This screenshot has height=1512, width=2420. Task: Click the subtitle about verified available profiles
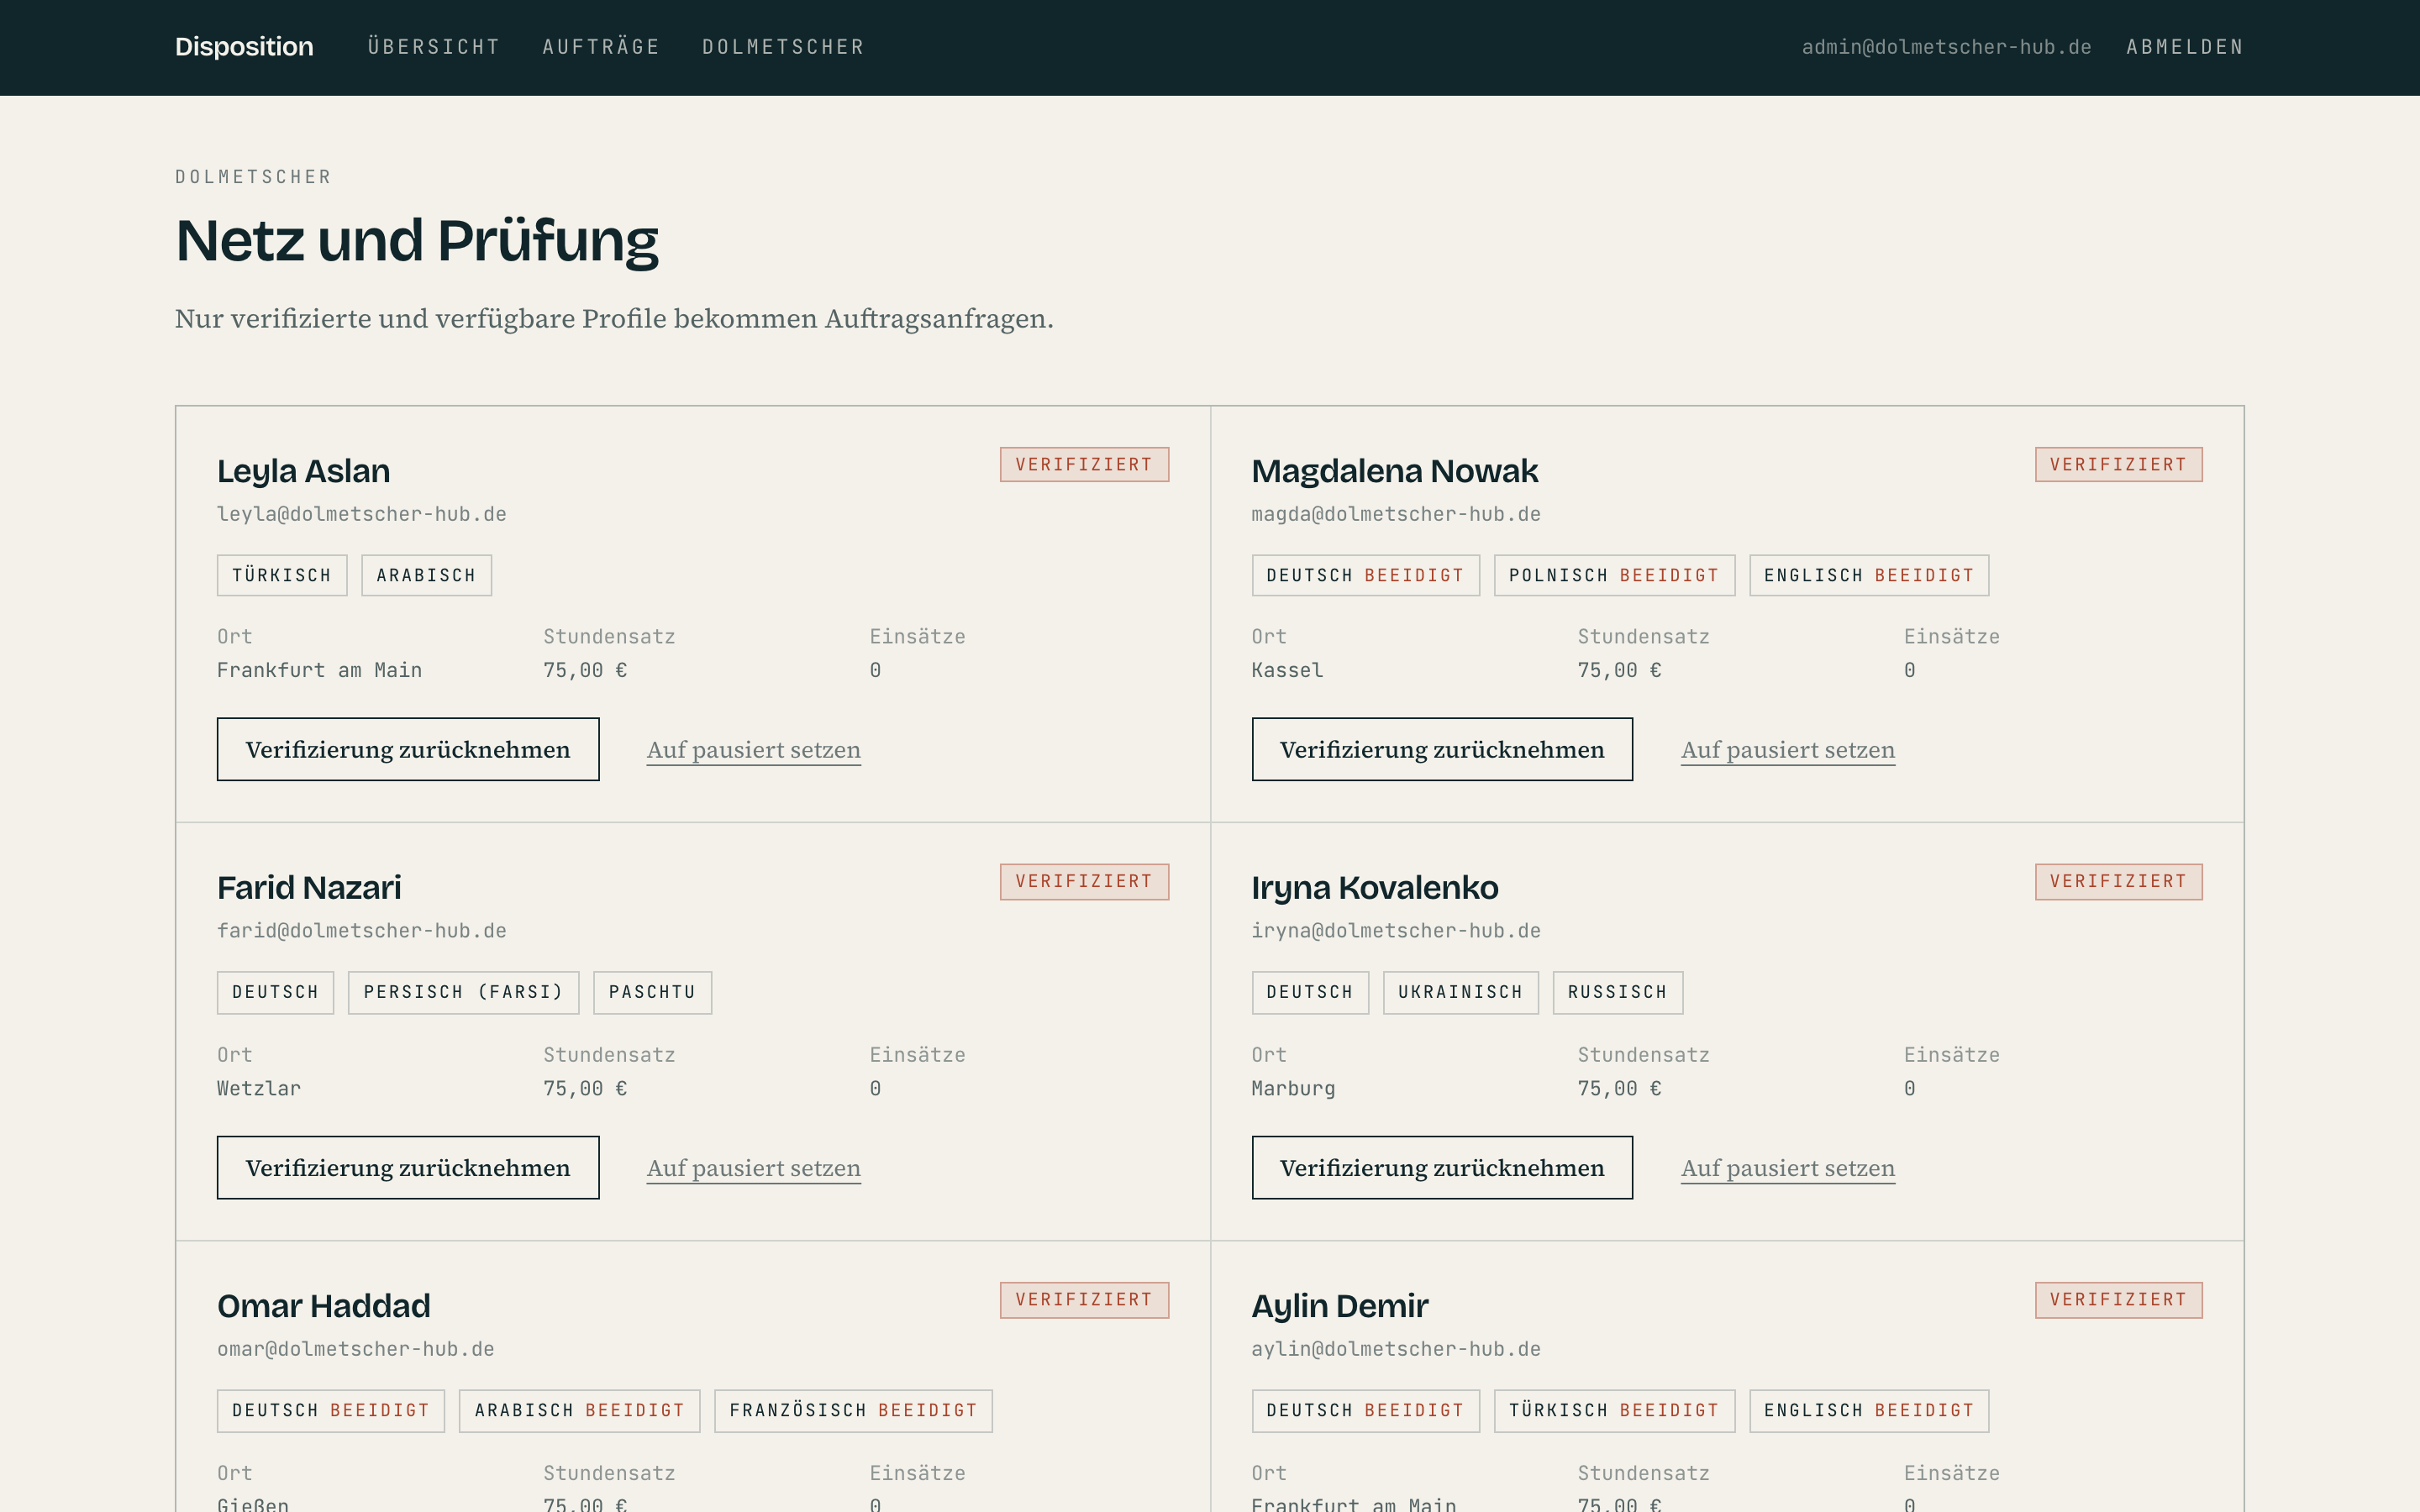(614, 319)
